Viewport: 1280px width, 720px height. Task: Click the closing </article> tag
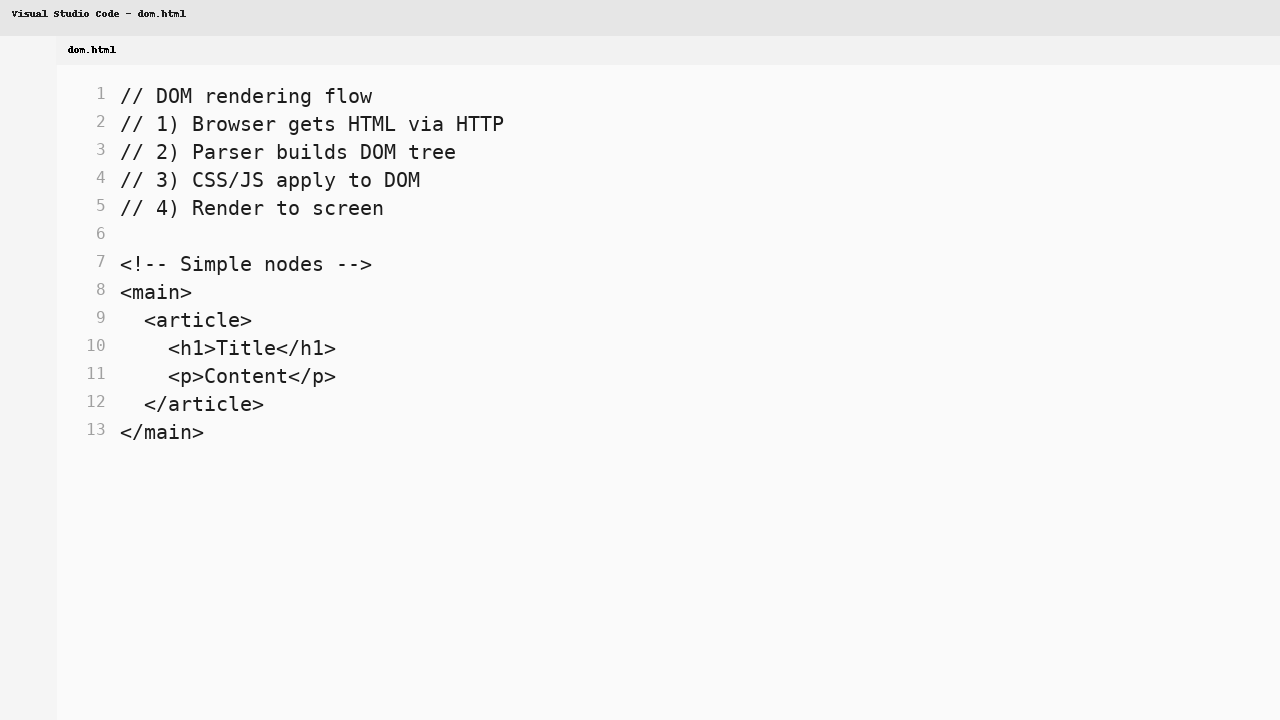click(203, 404)
